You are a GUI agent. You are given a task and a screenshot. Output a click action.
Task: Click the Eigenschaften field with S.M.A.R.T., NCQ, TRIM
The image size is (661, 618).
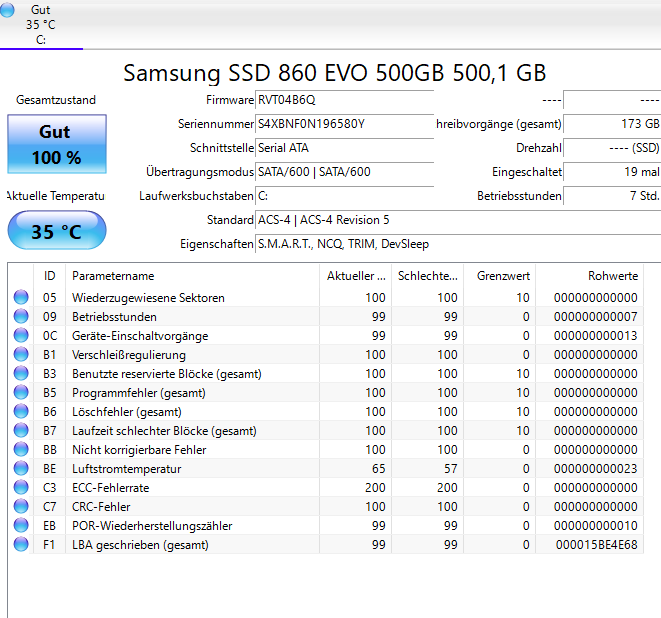458,244
